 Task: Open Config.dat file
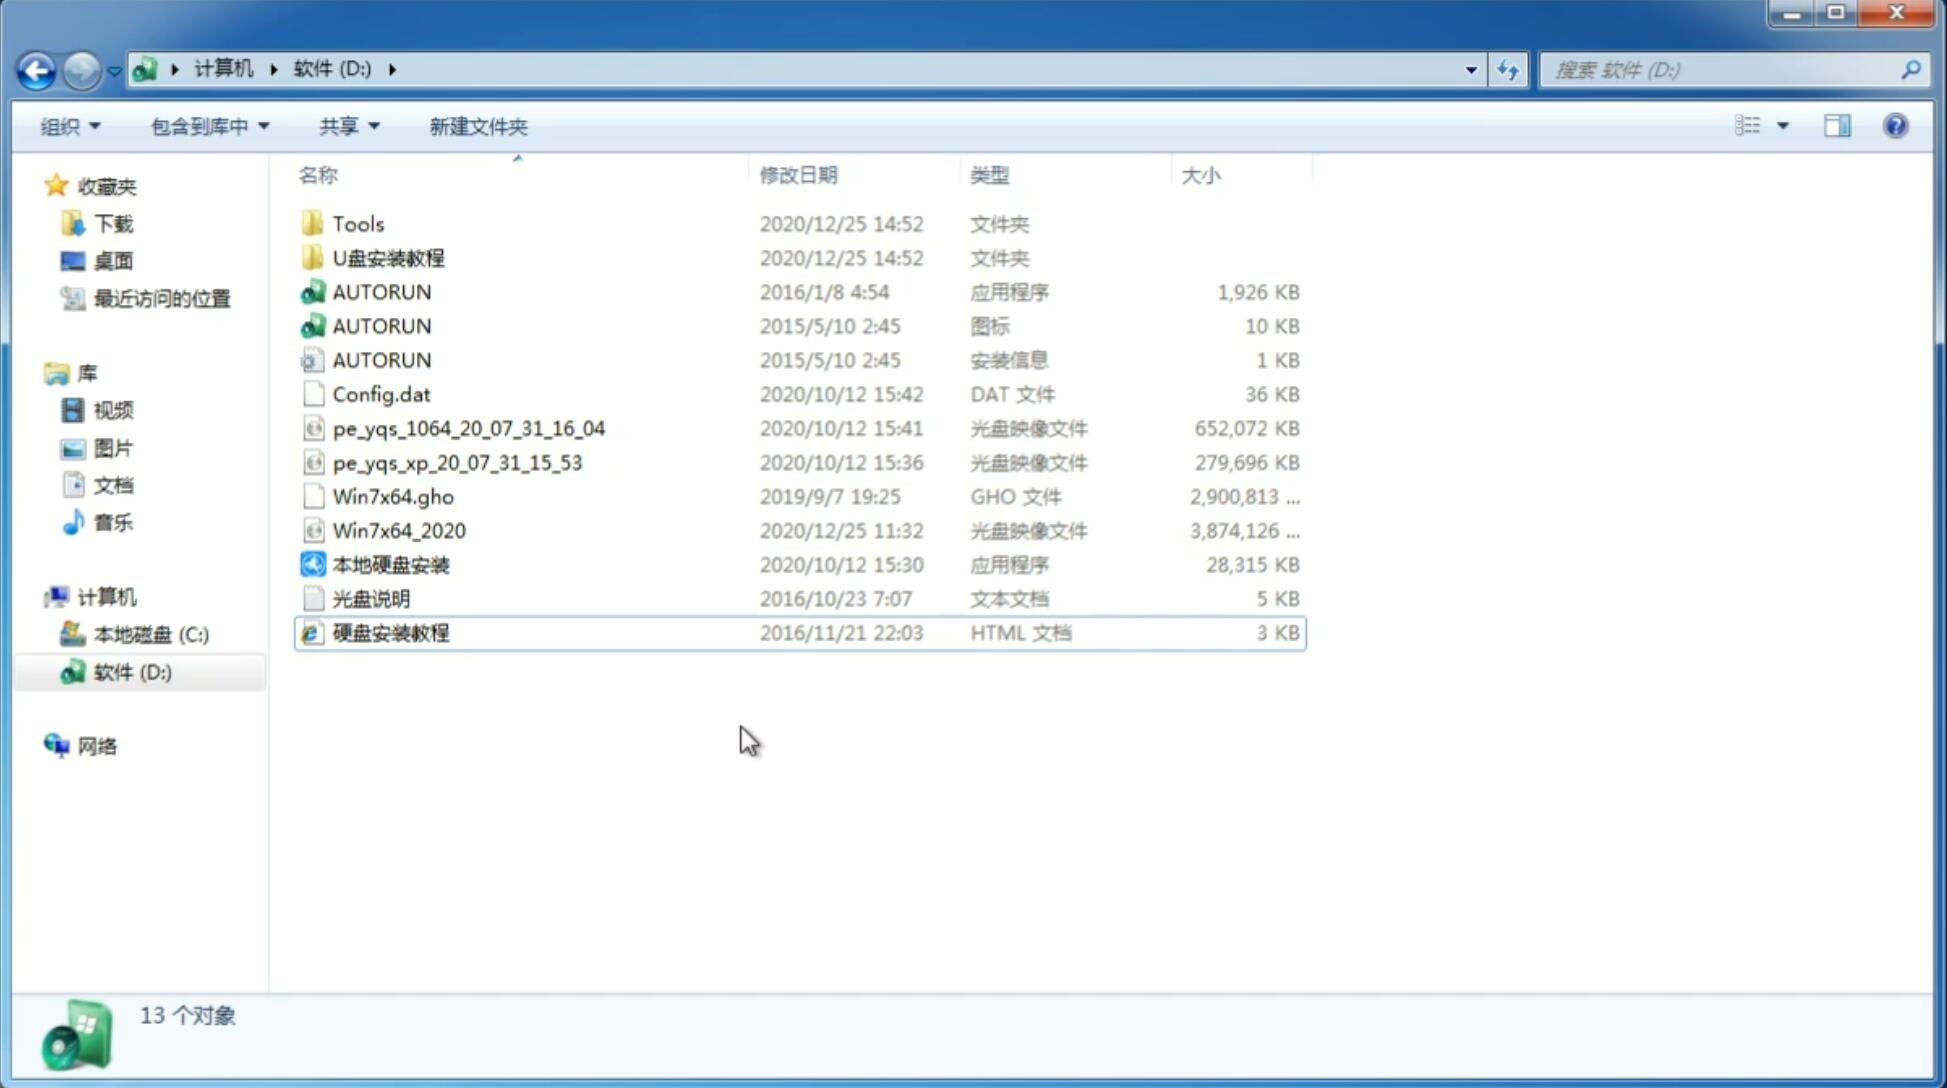[x=381, y=393]
